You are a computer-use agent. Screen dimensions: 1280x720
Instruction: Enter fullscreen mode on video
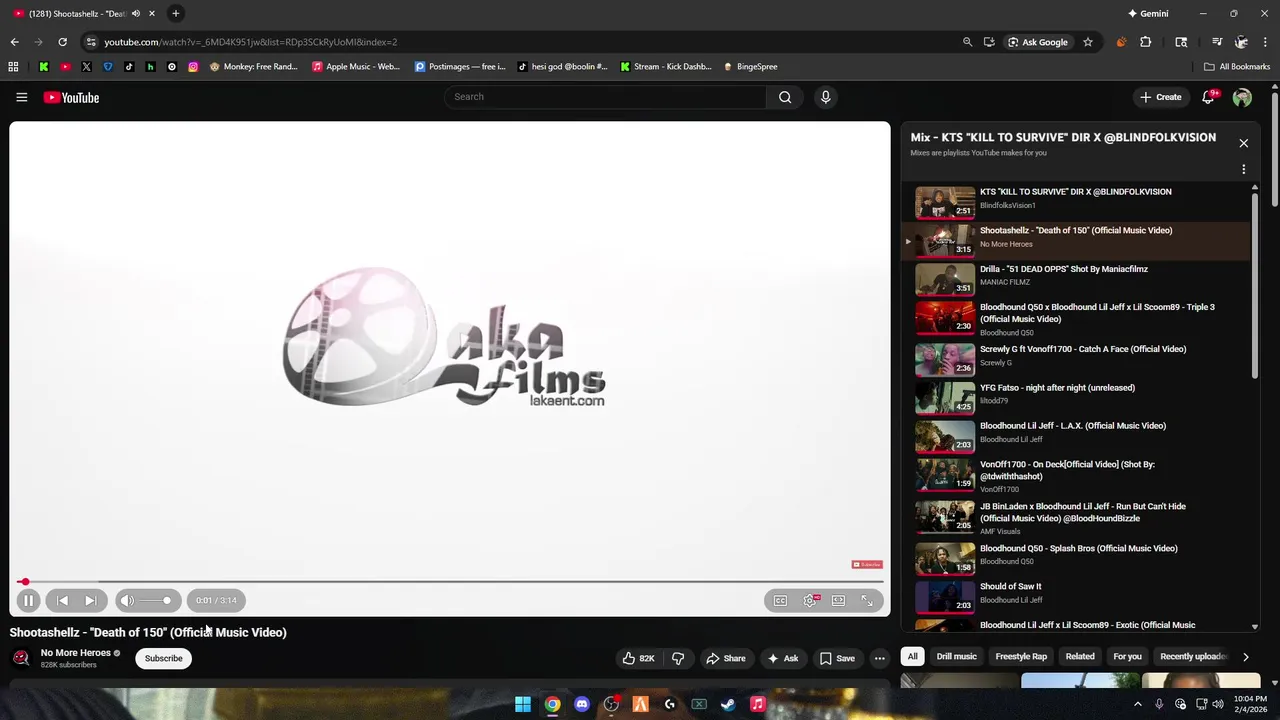[867, 600]
